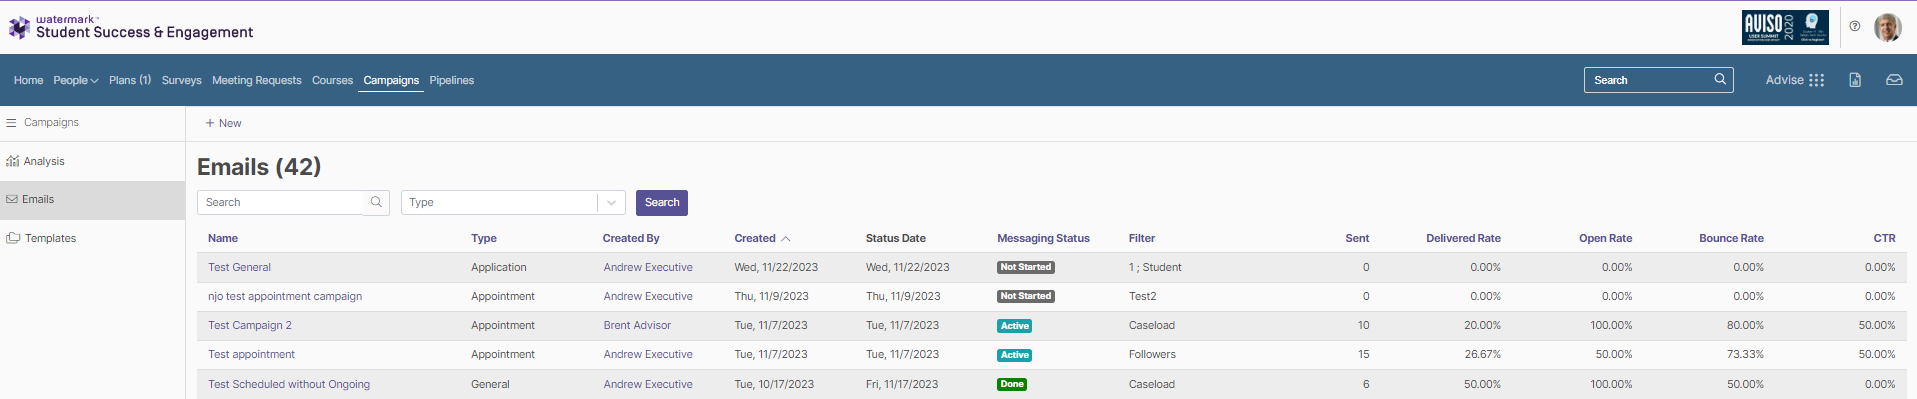
Task: Open Surveys page
Action: coord(181,80)
